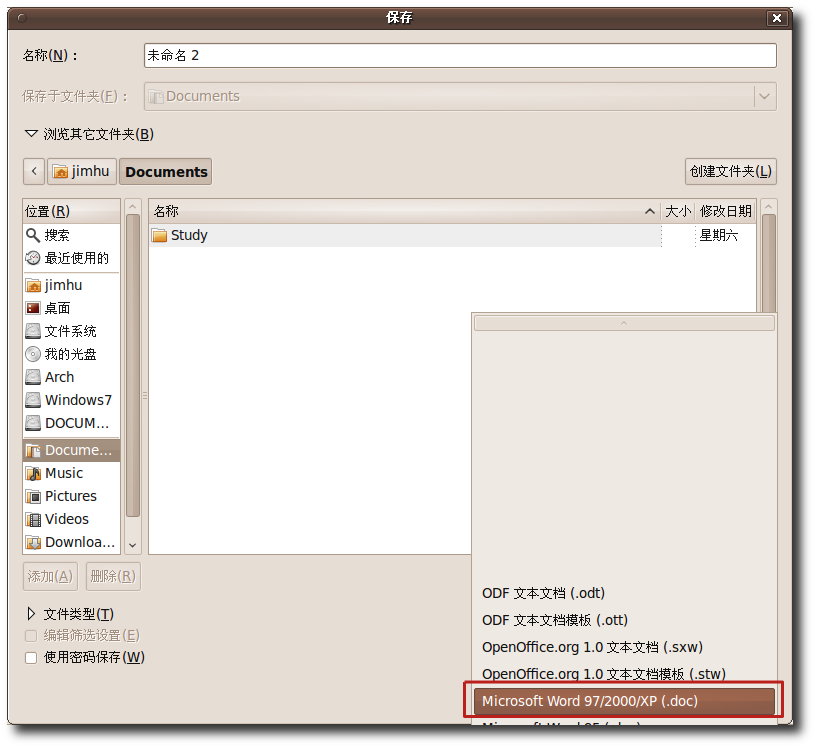Click the Videos folder icon
The width and height of the screenshot is (816, 748).
(x=33, y=519)
